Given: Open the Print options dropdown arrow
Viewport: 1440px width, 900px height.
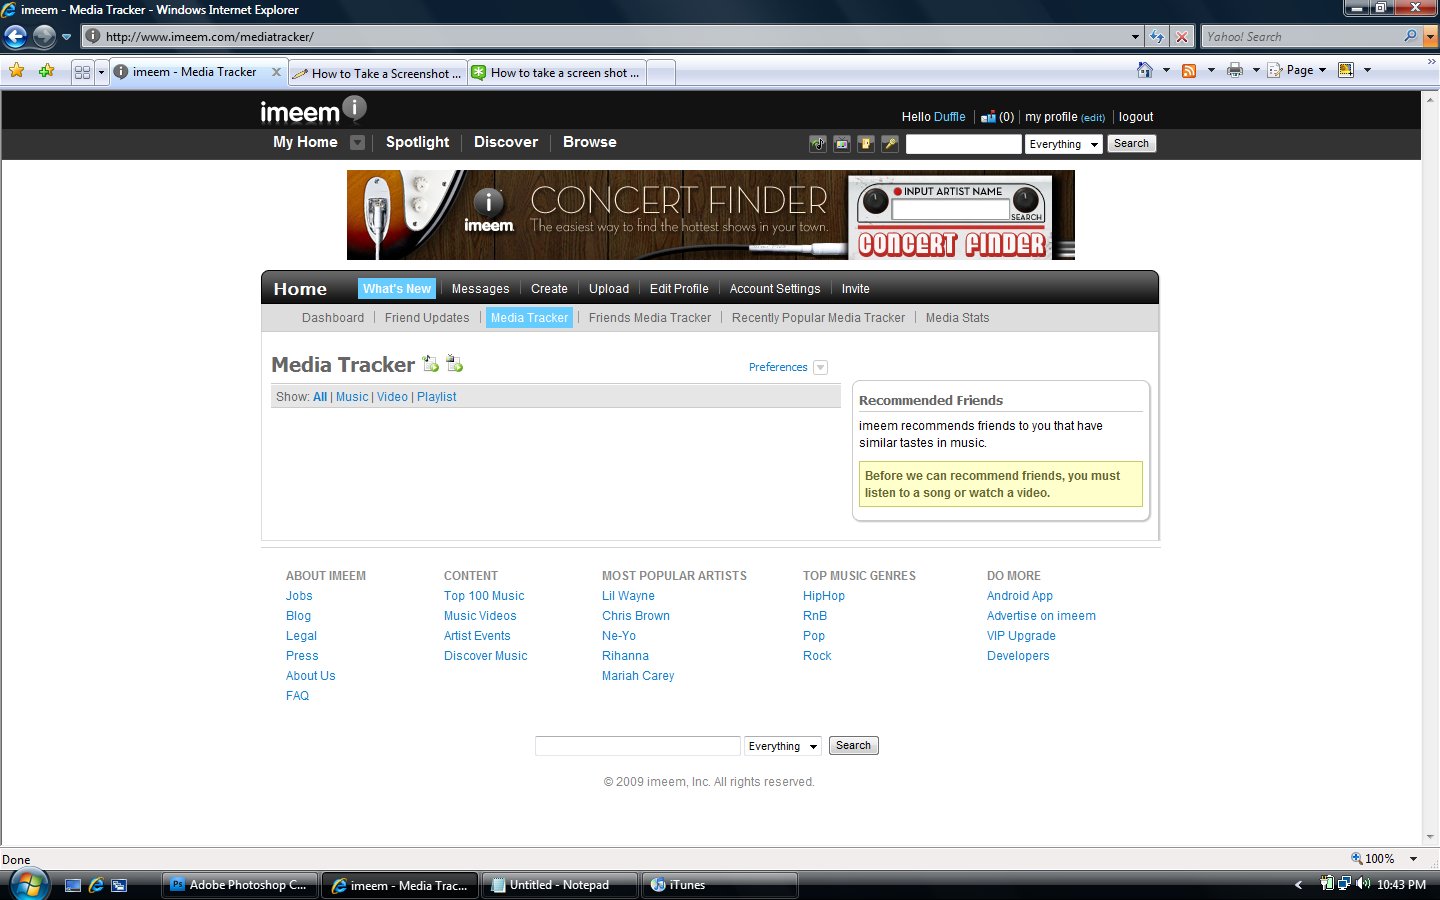Looking at the screenshot, I should [x=1256, y=70].
